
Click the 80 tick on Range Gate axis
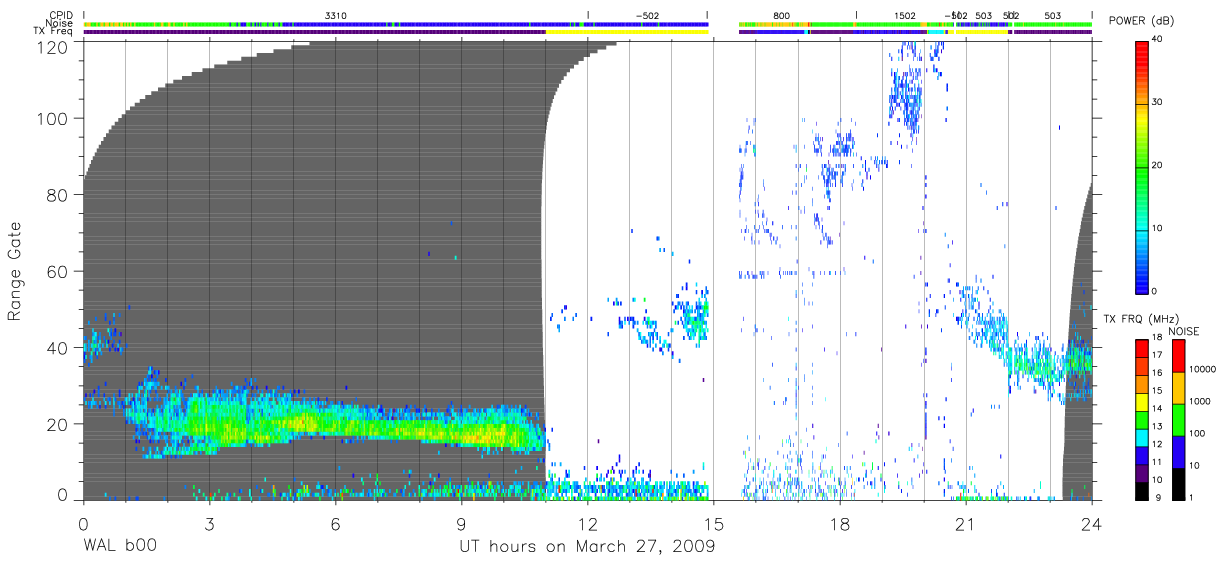pos(58,195)
